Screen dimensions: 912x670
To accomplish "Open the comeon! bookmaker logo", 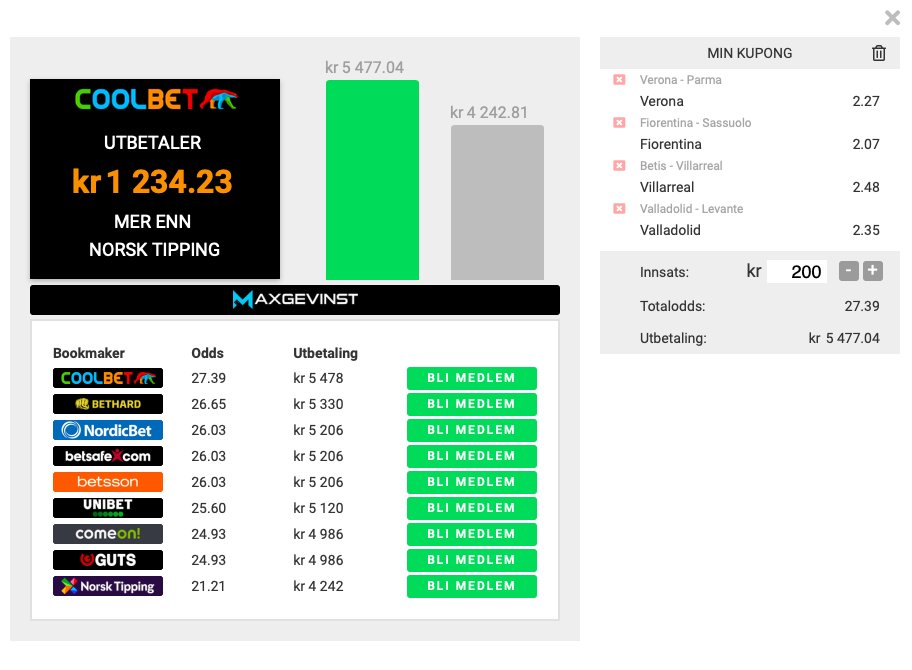I will [108, 534].
